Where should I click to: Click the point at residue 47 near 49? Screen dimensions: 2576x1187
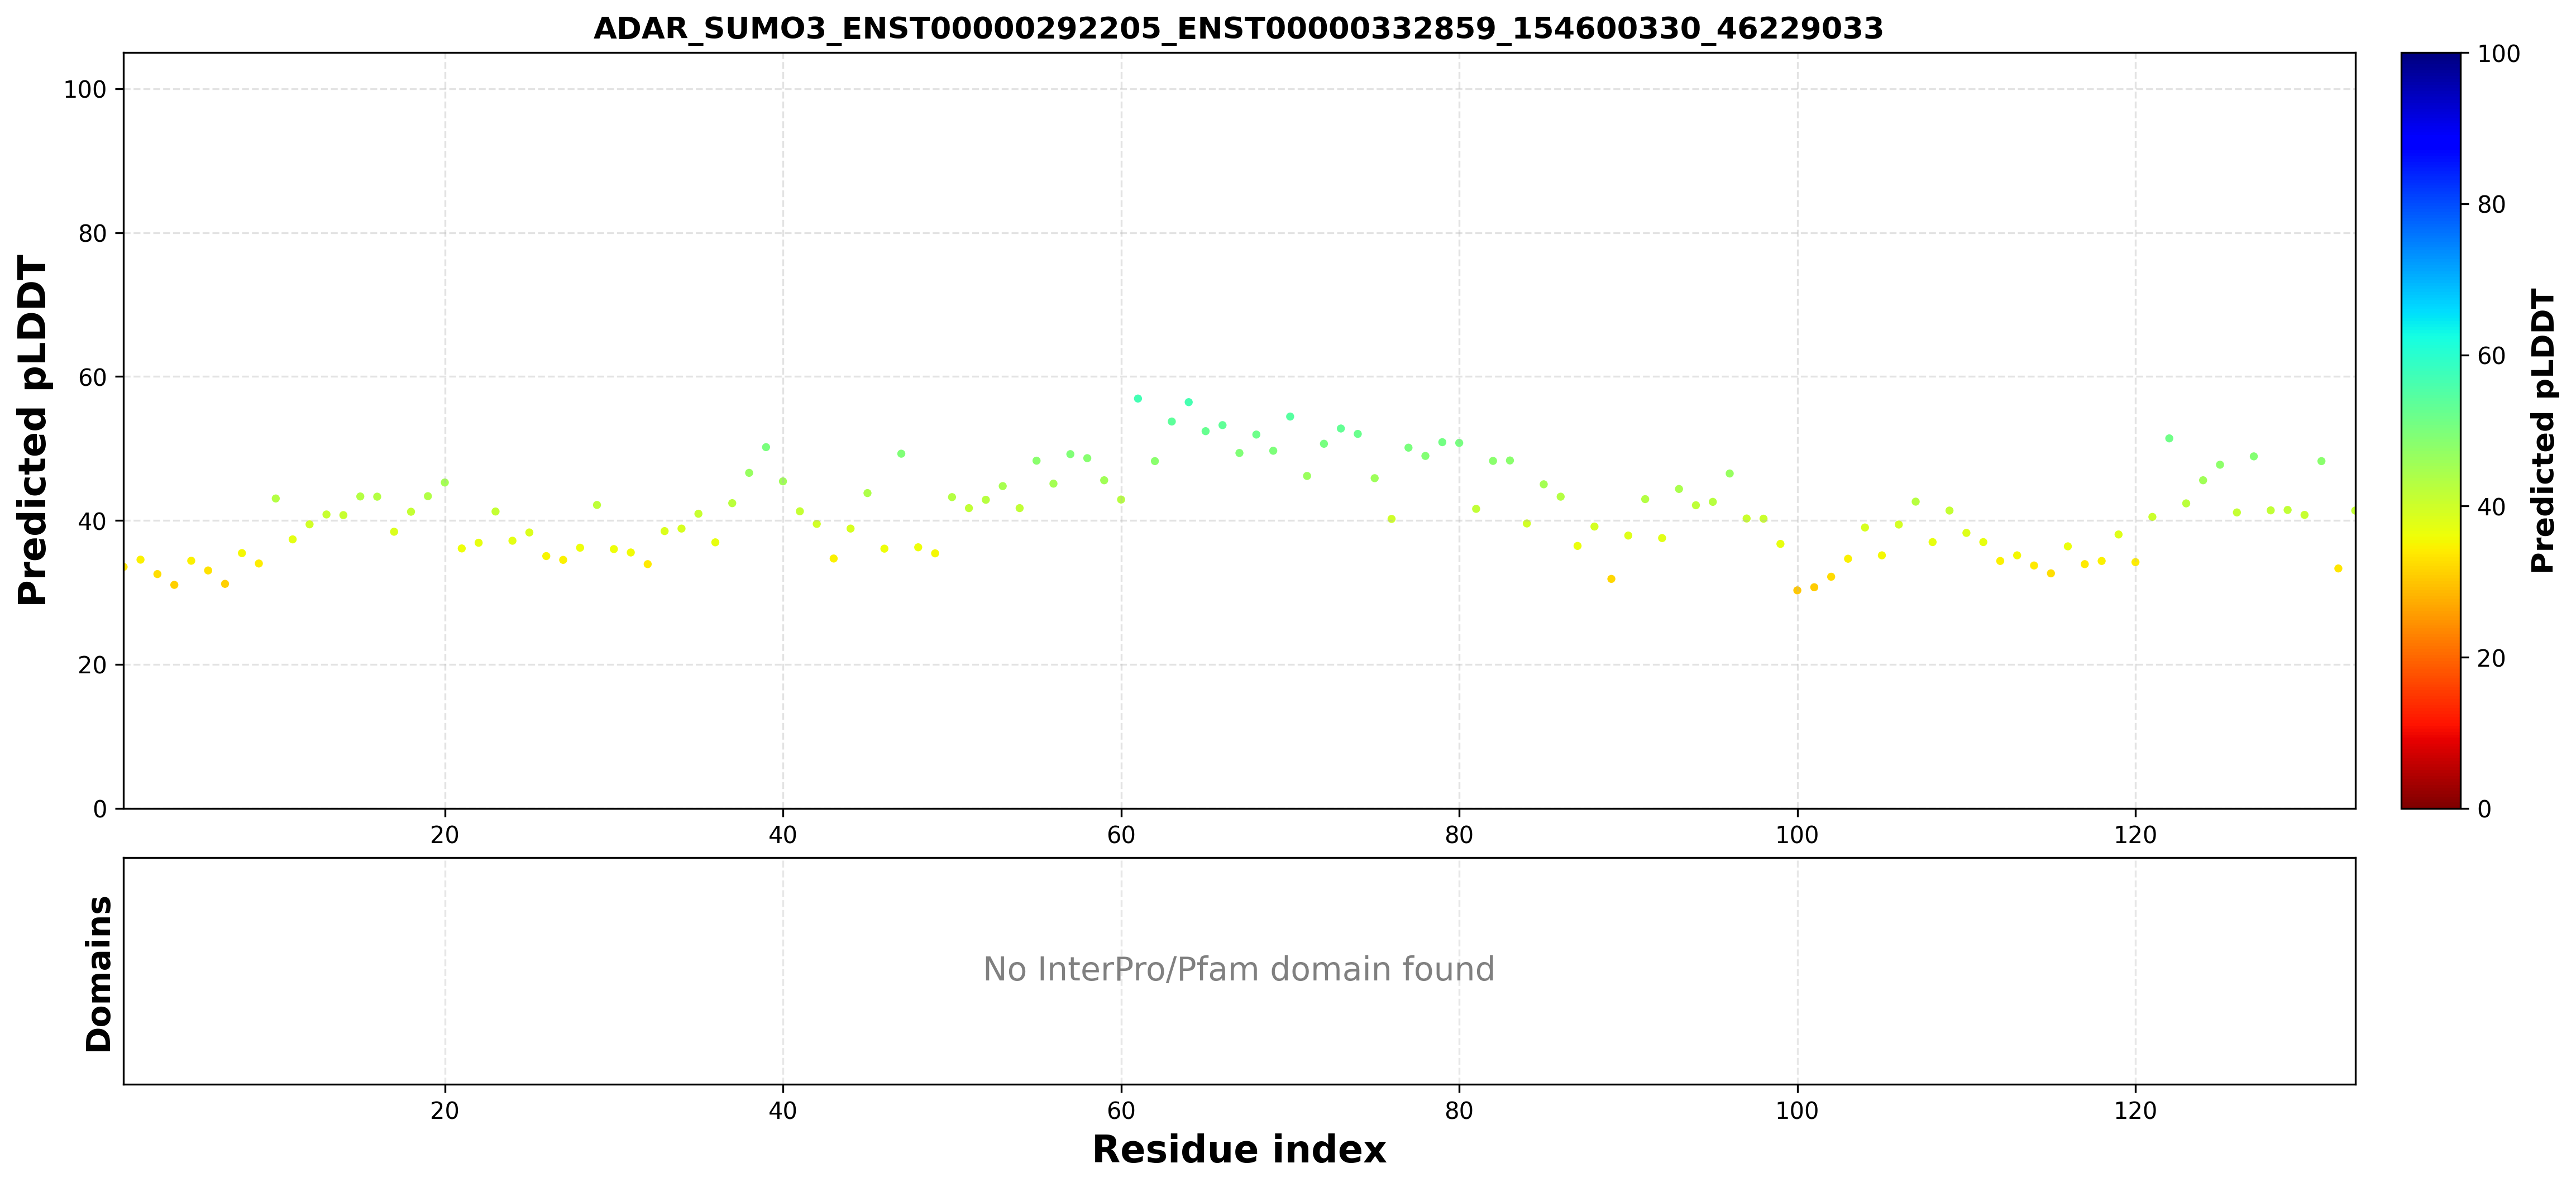coord(901,453)
